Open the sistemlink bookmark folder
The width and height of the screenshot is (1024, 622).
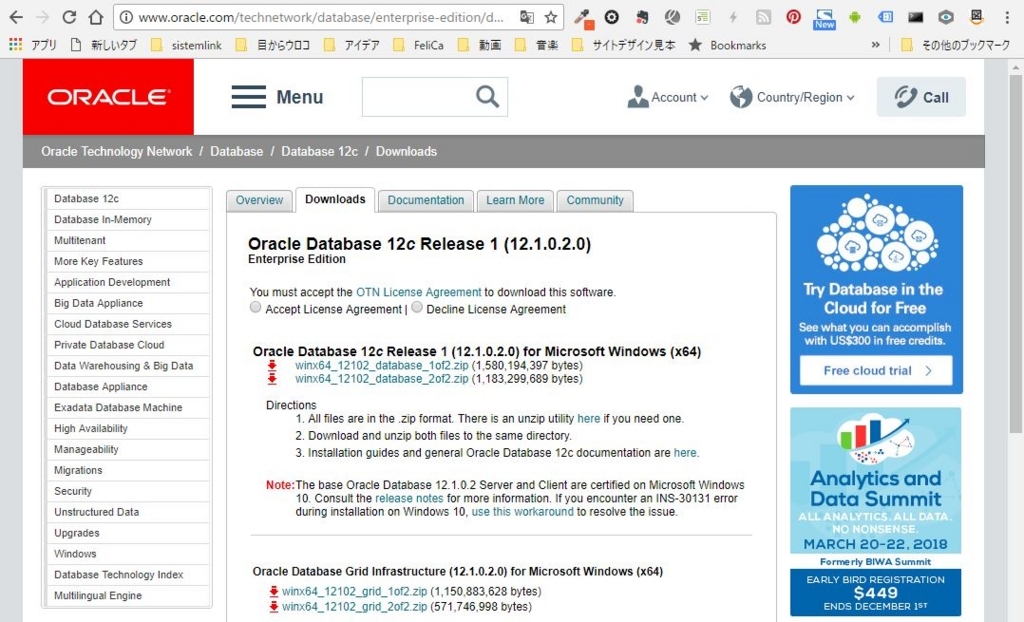click(187, 45)
